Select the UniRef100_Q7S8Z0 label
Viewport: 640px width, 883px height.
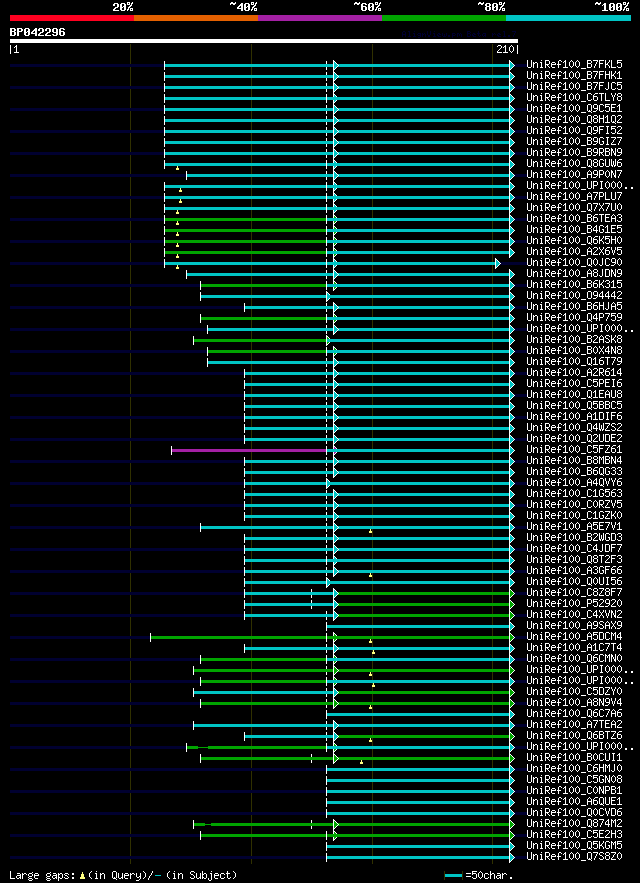click(x=574, y=857)
